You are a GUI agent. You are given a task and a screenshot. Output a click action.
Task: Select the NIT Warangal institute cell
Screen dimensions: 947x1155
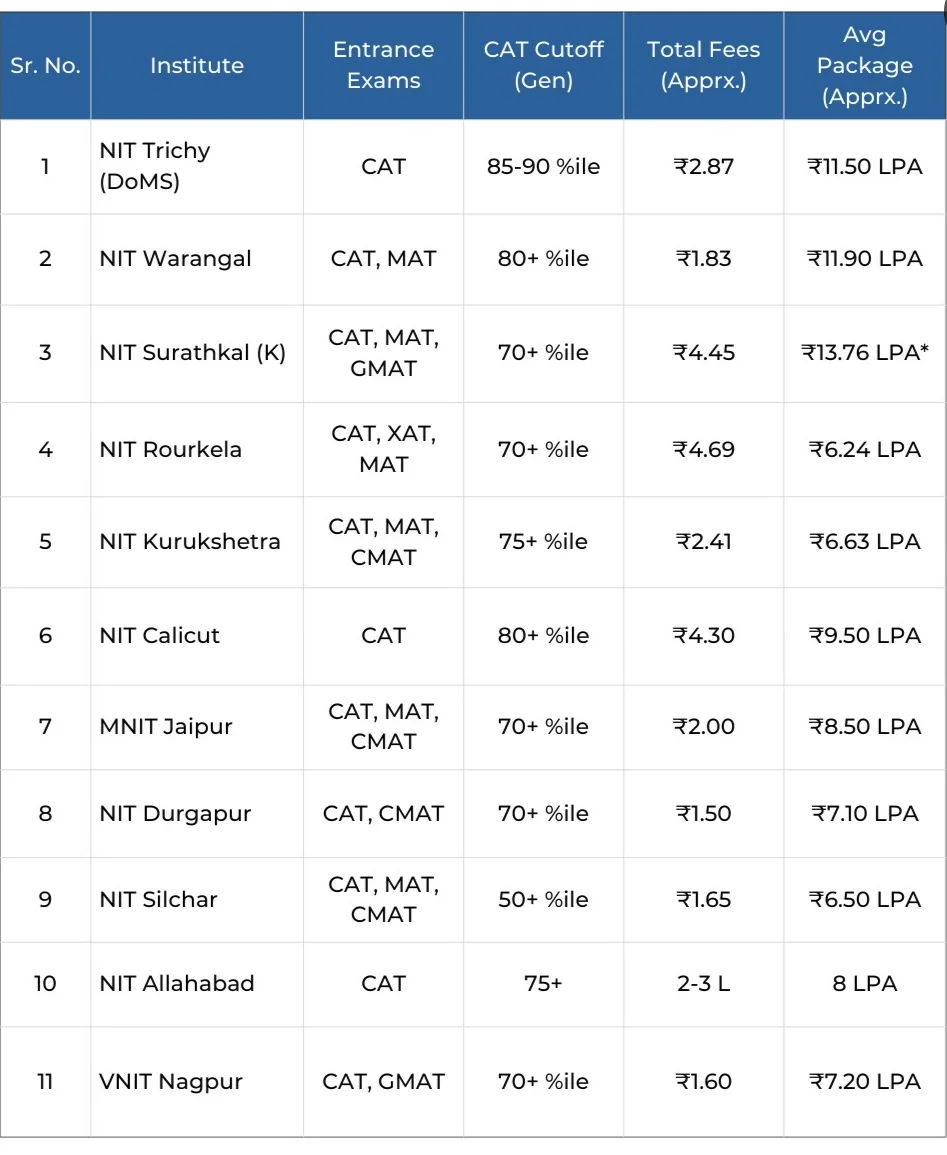point(175,259)
